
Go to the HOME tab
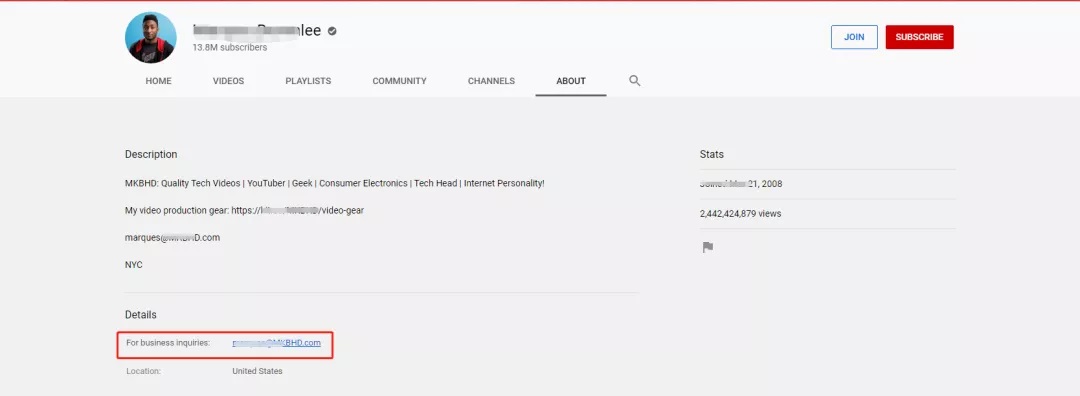pyautogui.click(x=158, y=81)
